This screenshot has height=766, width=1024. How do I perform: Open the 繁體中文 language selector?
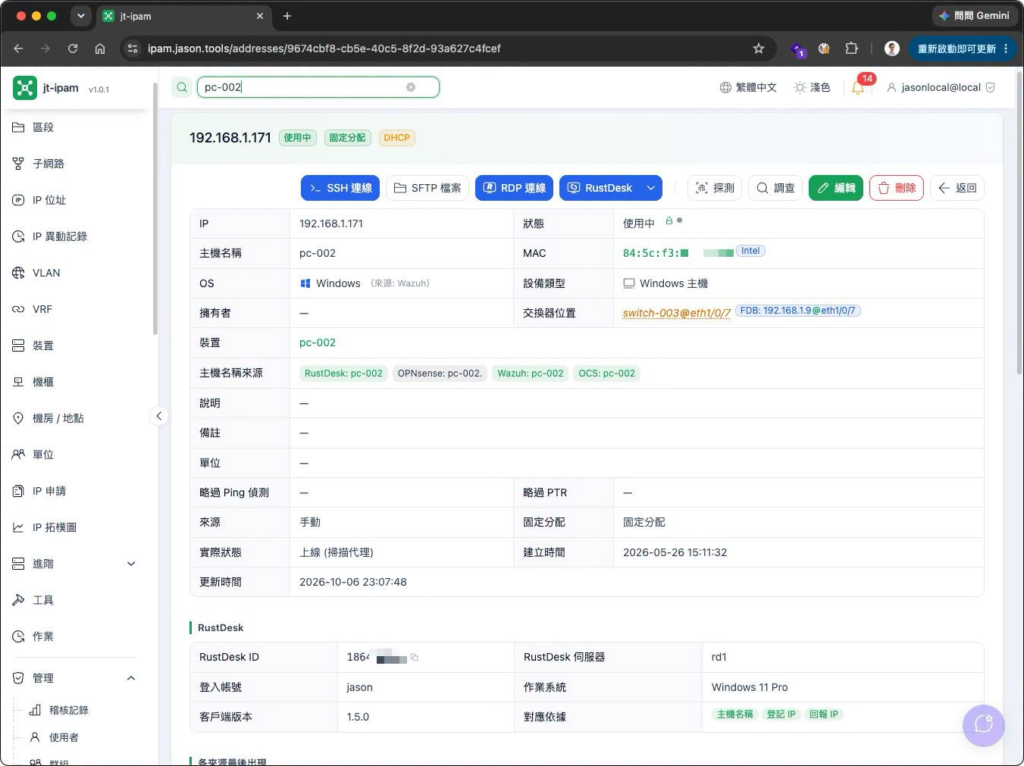point(748,87)
